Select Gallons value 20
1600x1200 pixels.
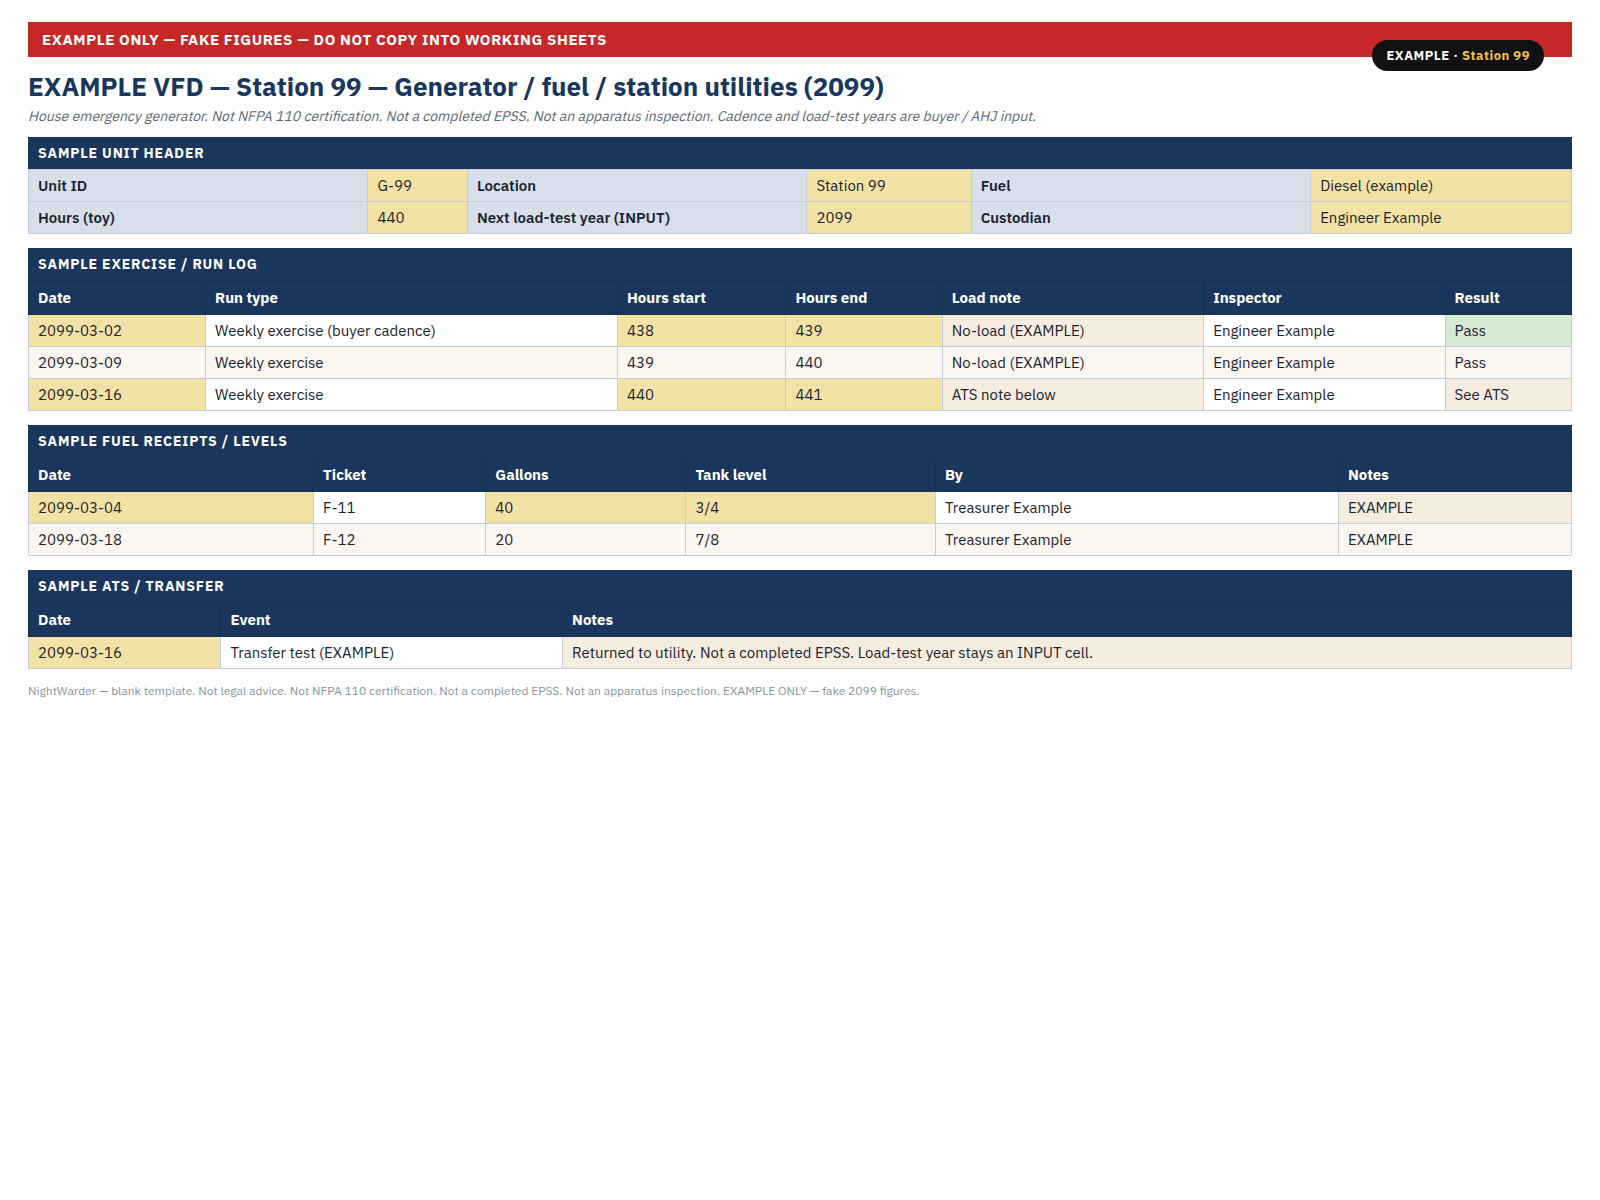coord(585,540)
